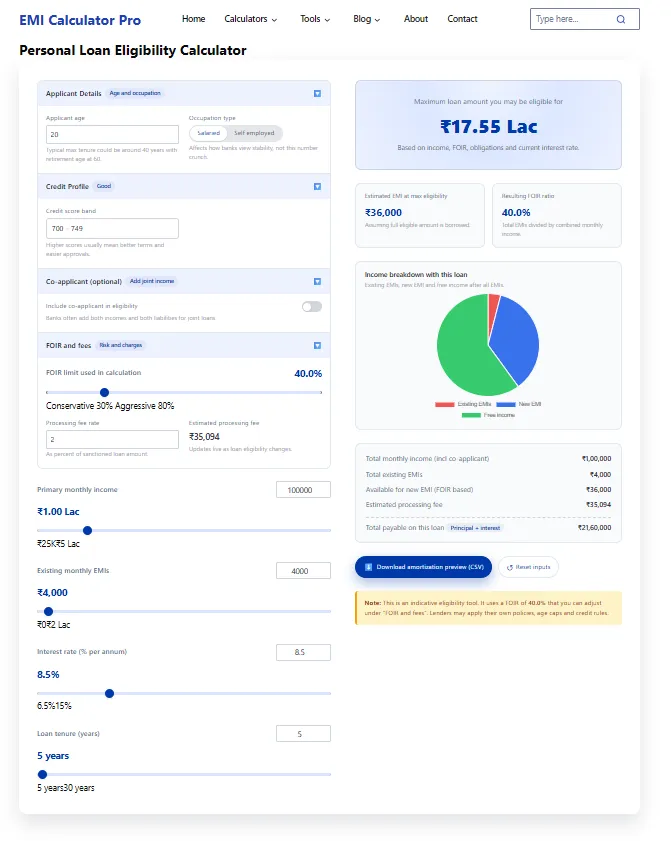Click the EMI Calculator Pro logo
Image resolution: width=671 pixels, height=841 pixels.
tap(80, 20)
